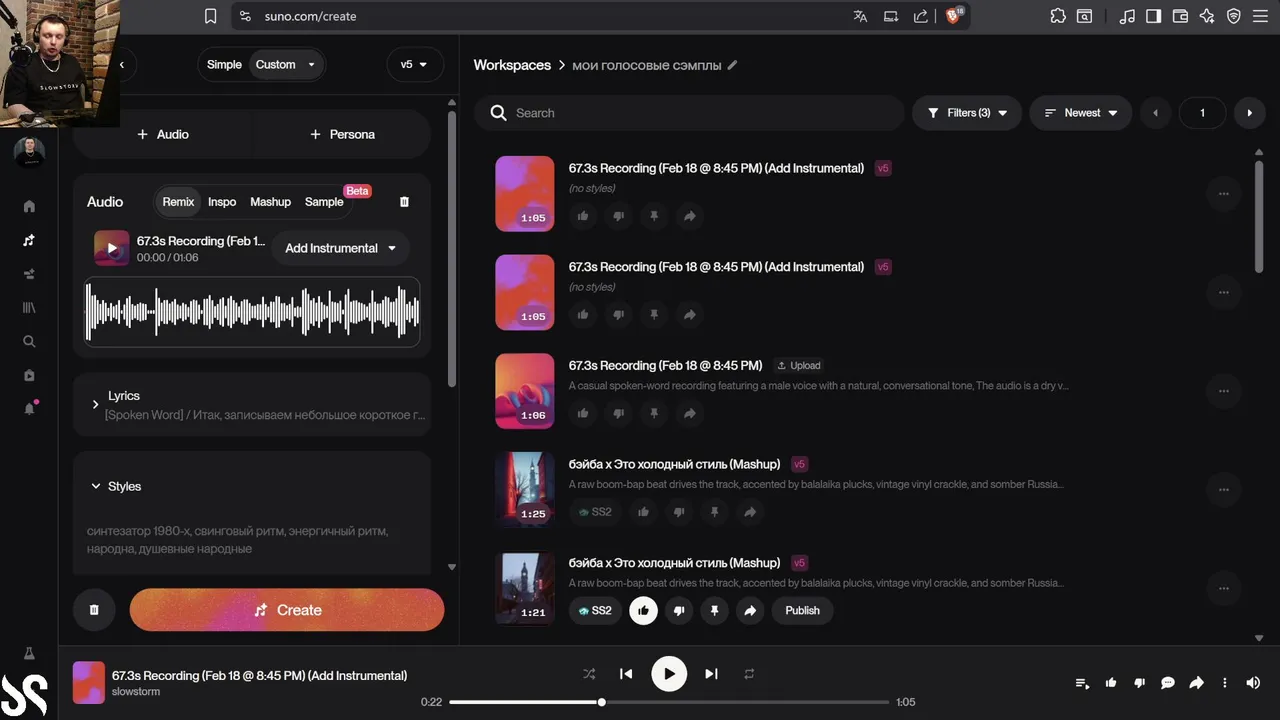The width and height of the screenshot is (1280, 720).
Task: Click the audio waveform in Audio panel
Action: point(252,312)
